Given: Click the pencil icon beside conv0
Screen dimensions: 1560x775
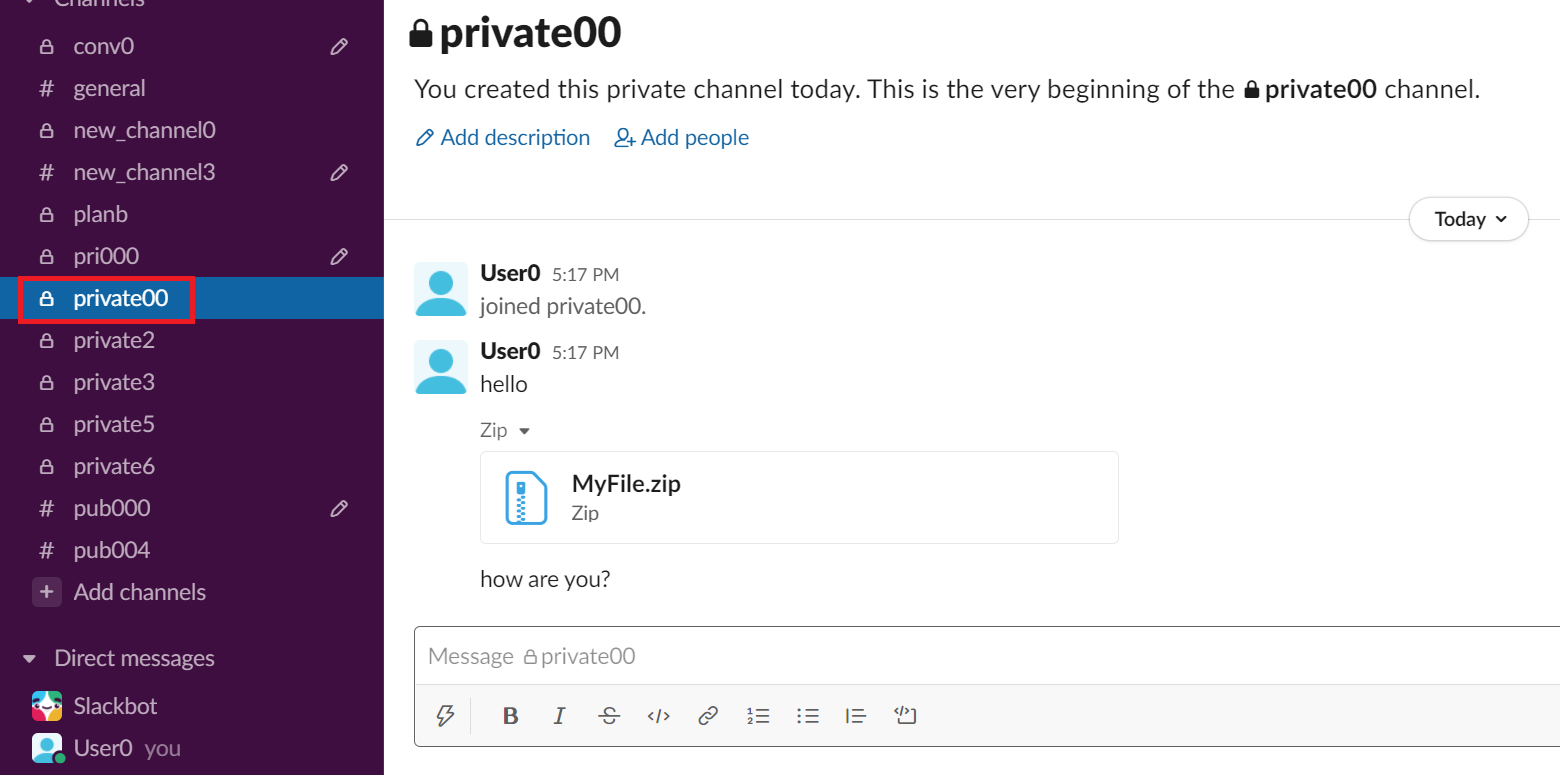Looking at the screenshot, I should point(339,46).
